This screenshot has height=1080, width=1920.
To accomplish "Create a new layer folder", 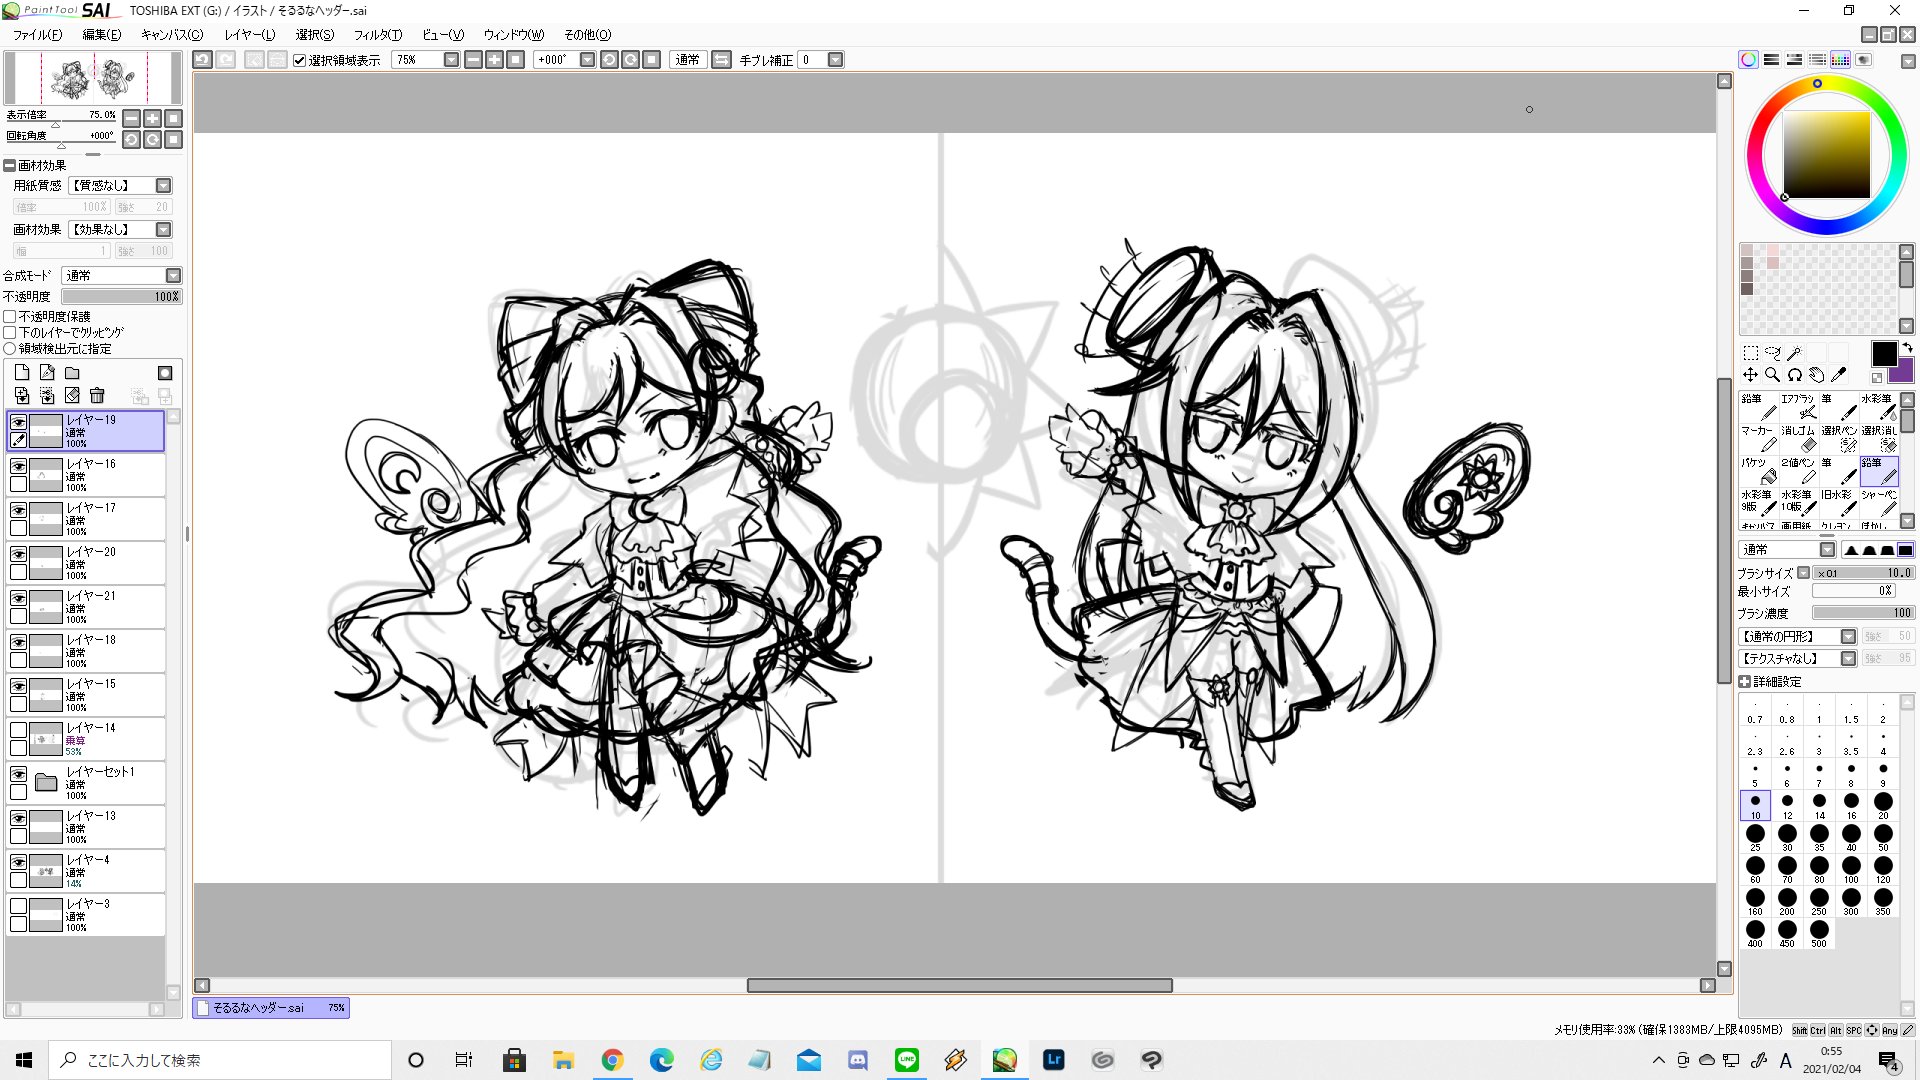I will (x=72, y=373).
